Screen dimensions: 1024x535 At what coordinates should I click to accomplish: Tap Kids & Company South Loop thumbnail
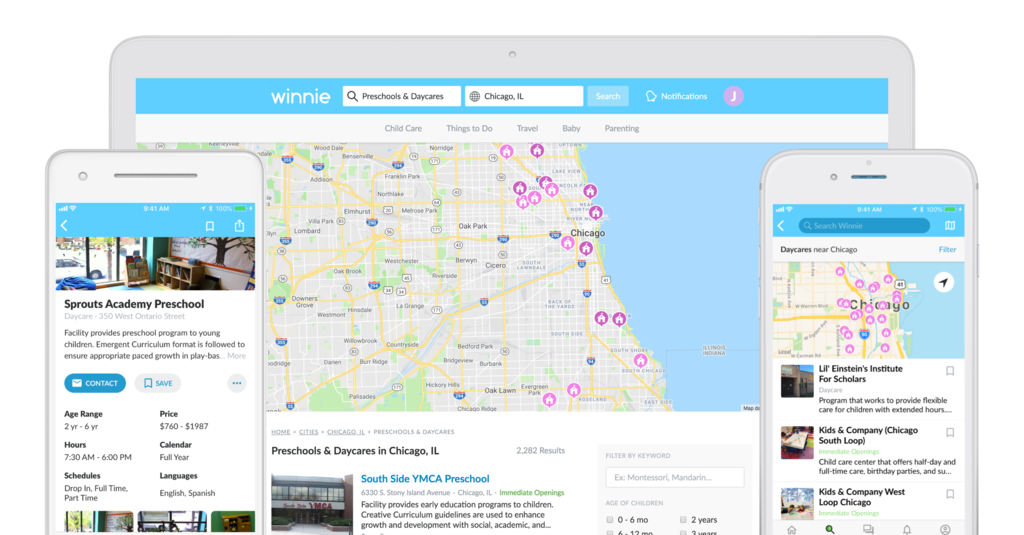coord(797,443)
